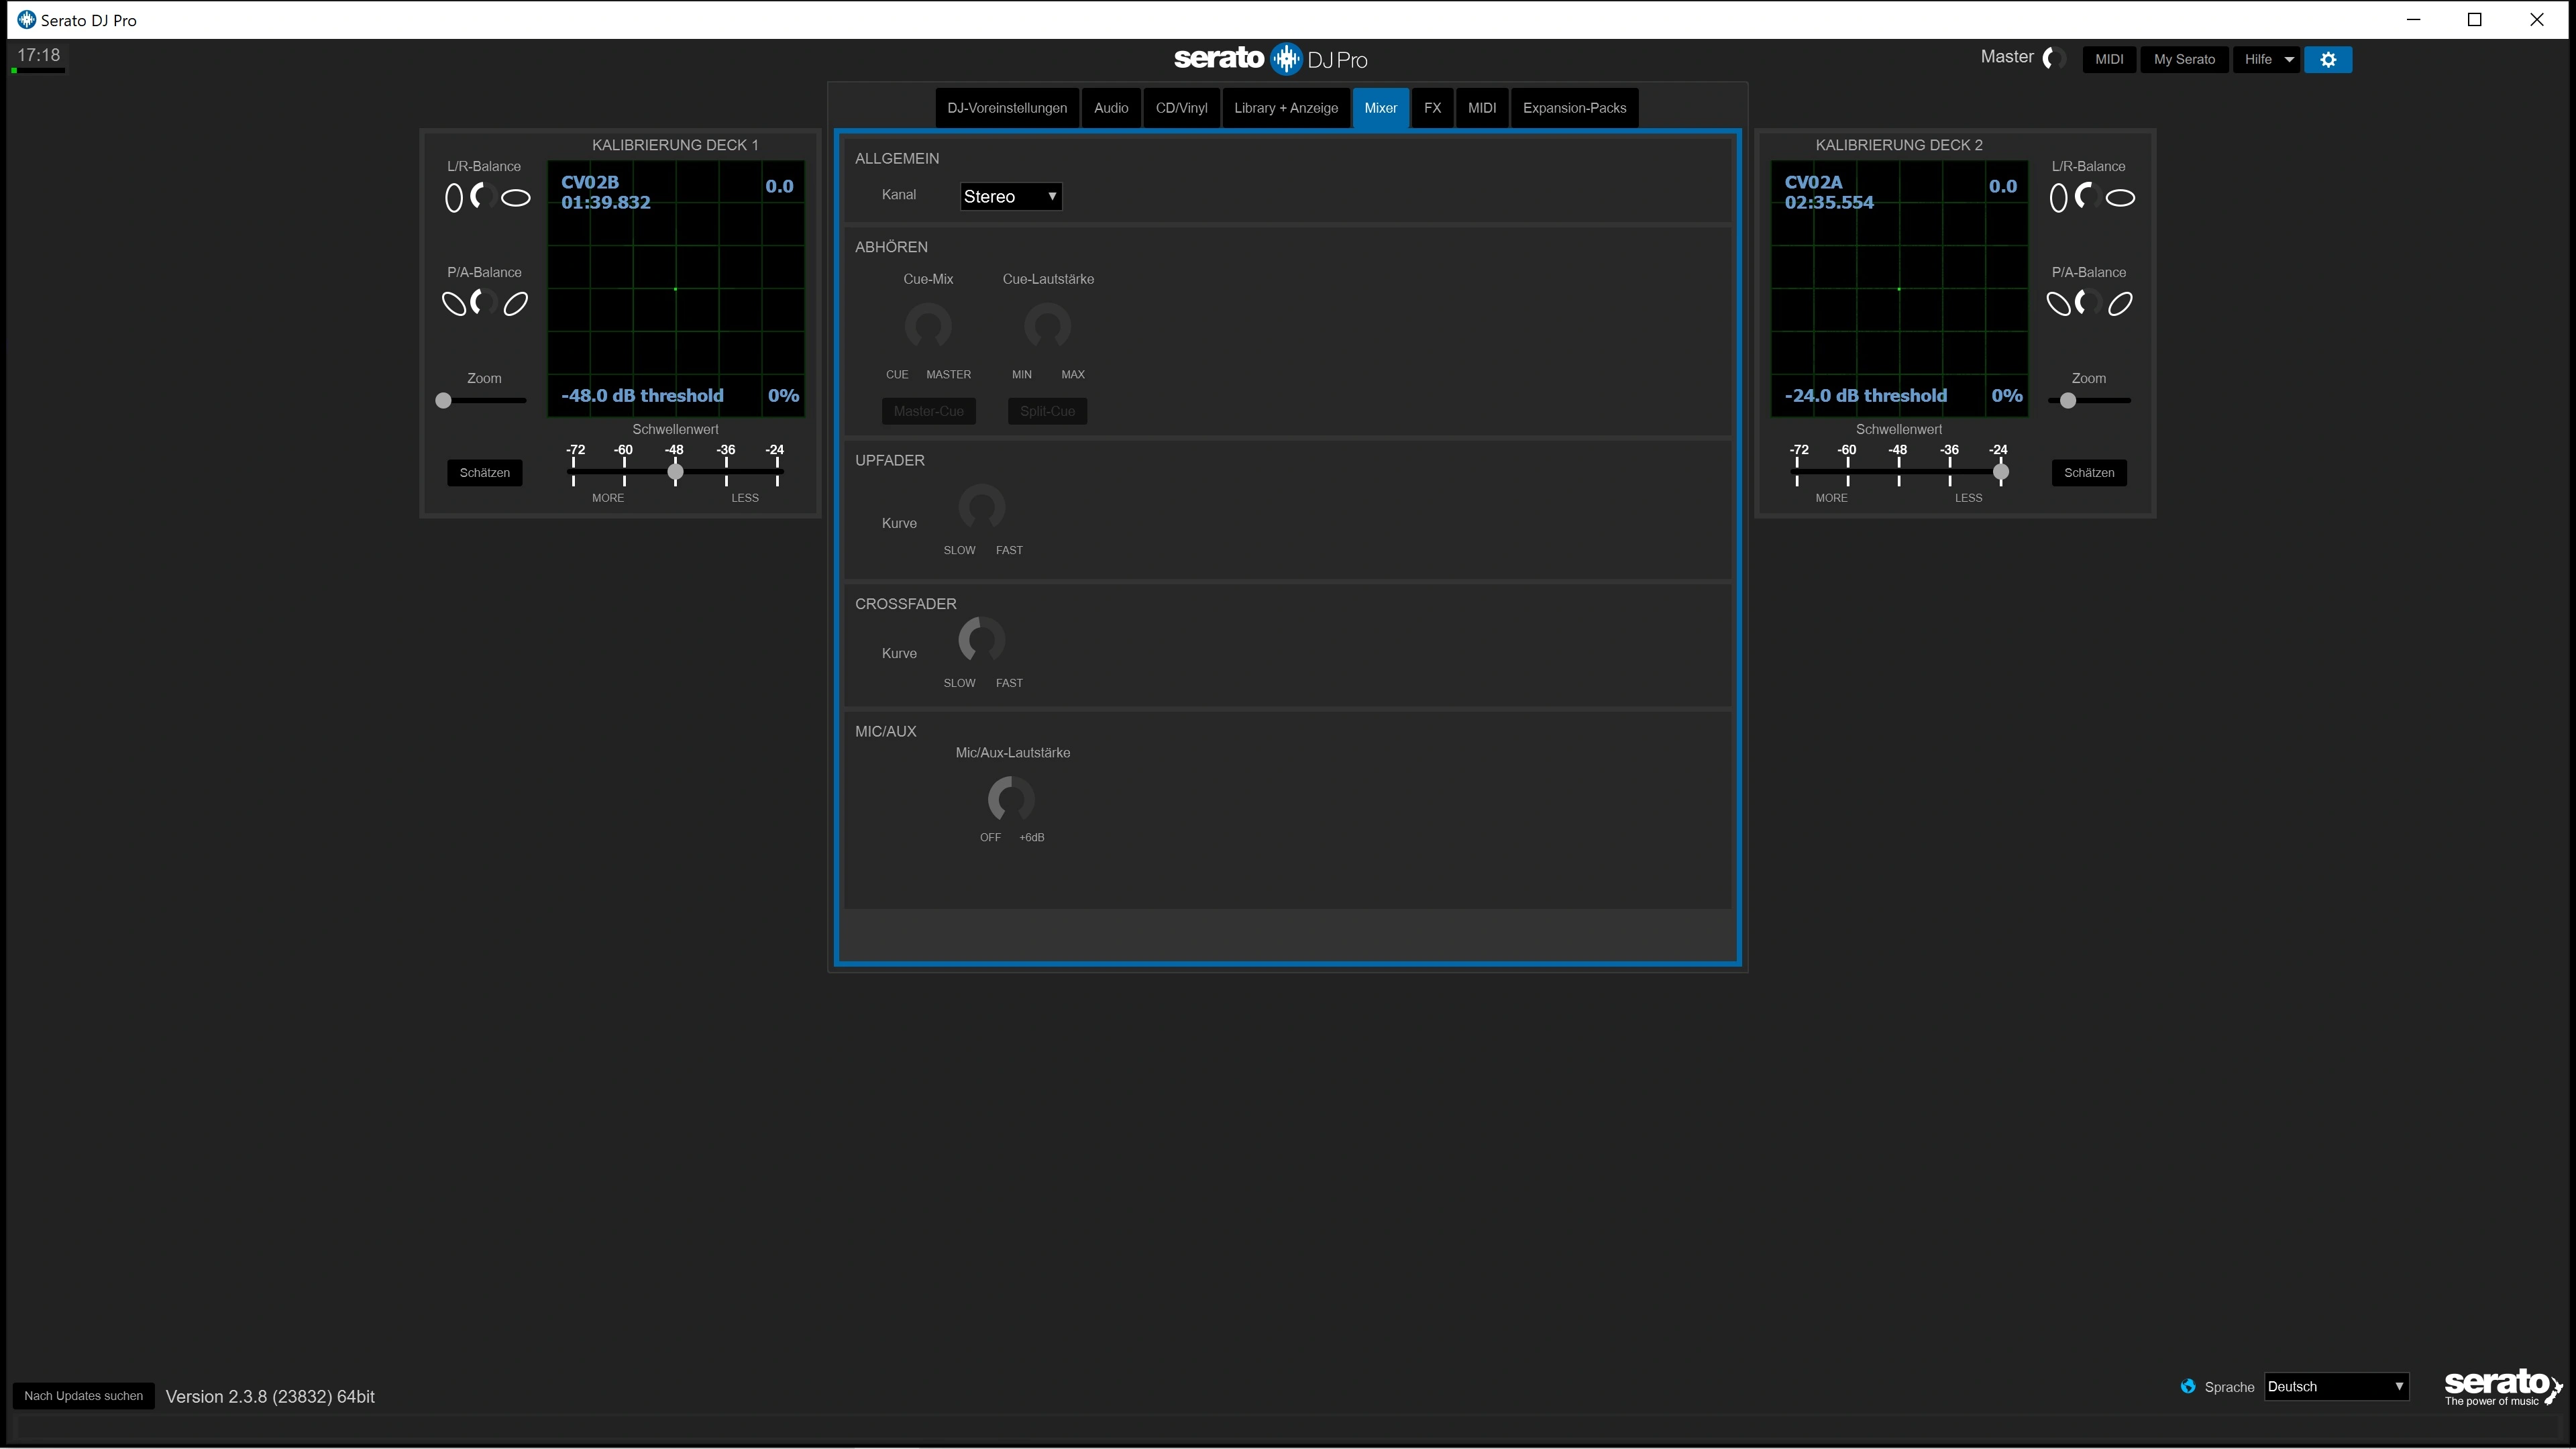Toggle the Master-Cue button
Viewport: 2576px width, 1449px height.
coord(928,411)
